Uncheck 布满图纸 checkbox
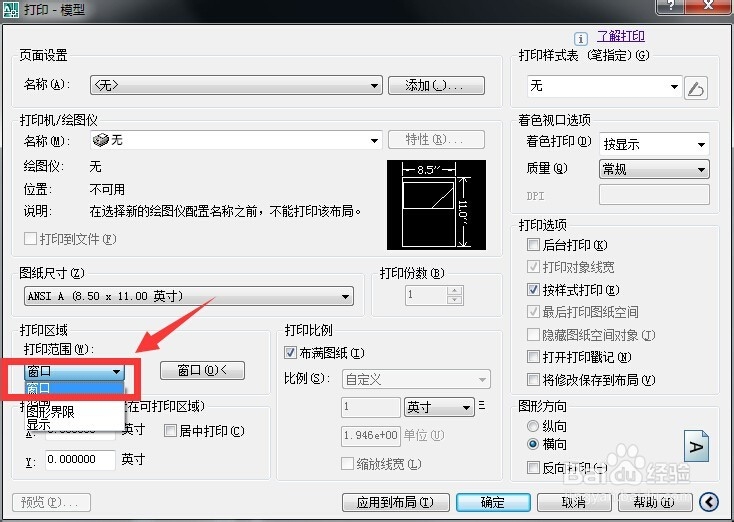The height and width of the screenshot is (522, 734). click(290, 353)
